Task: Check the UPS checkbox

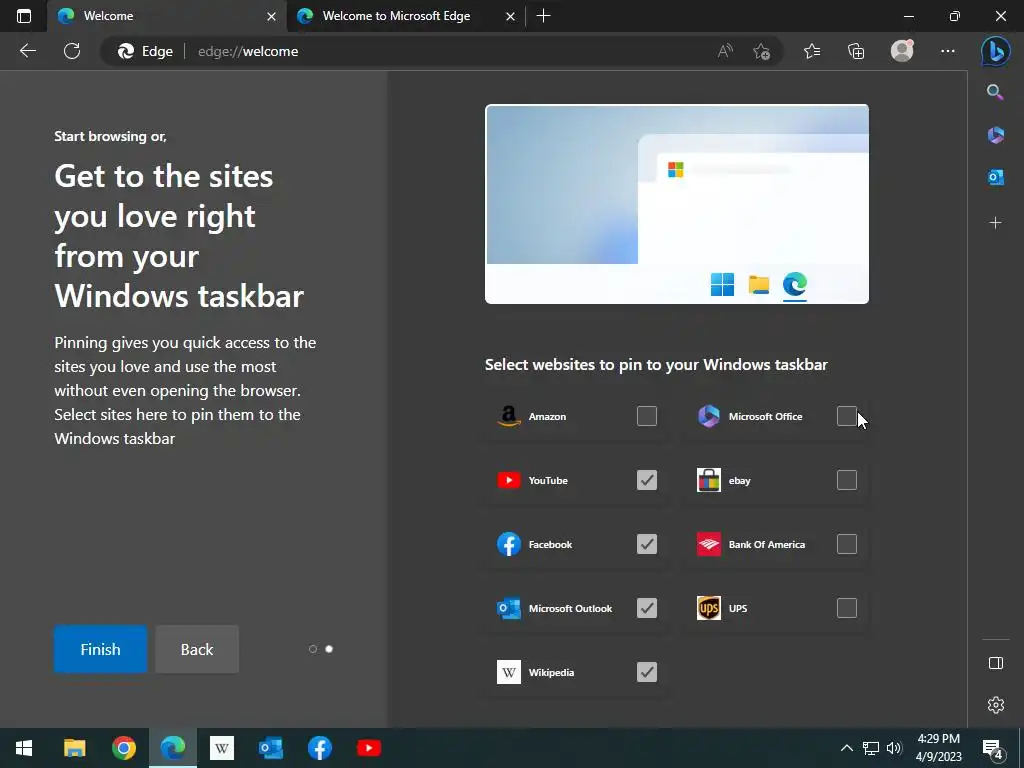Action: coord(846,608)
